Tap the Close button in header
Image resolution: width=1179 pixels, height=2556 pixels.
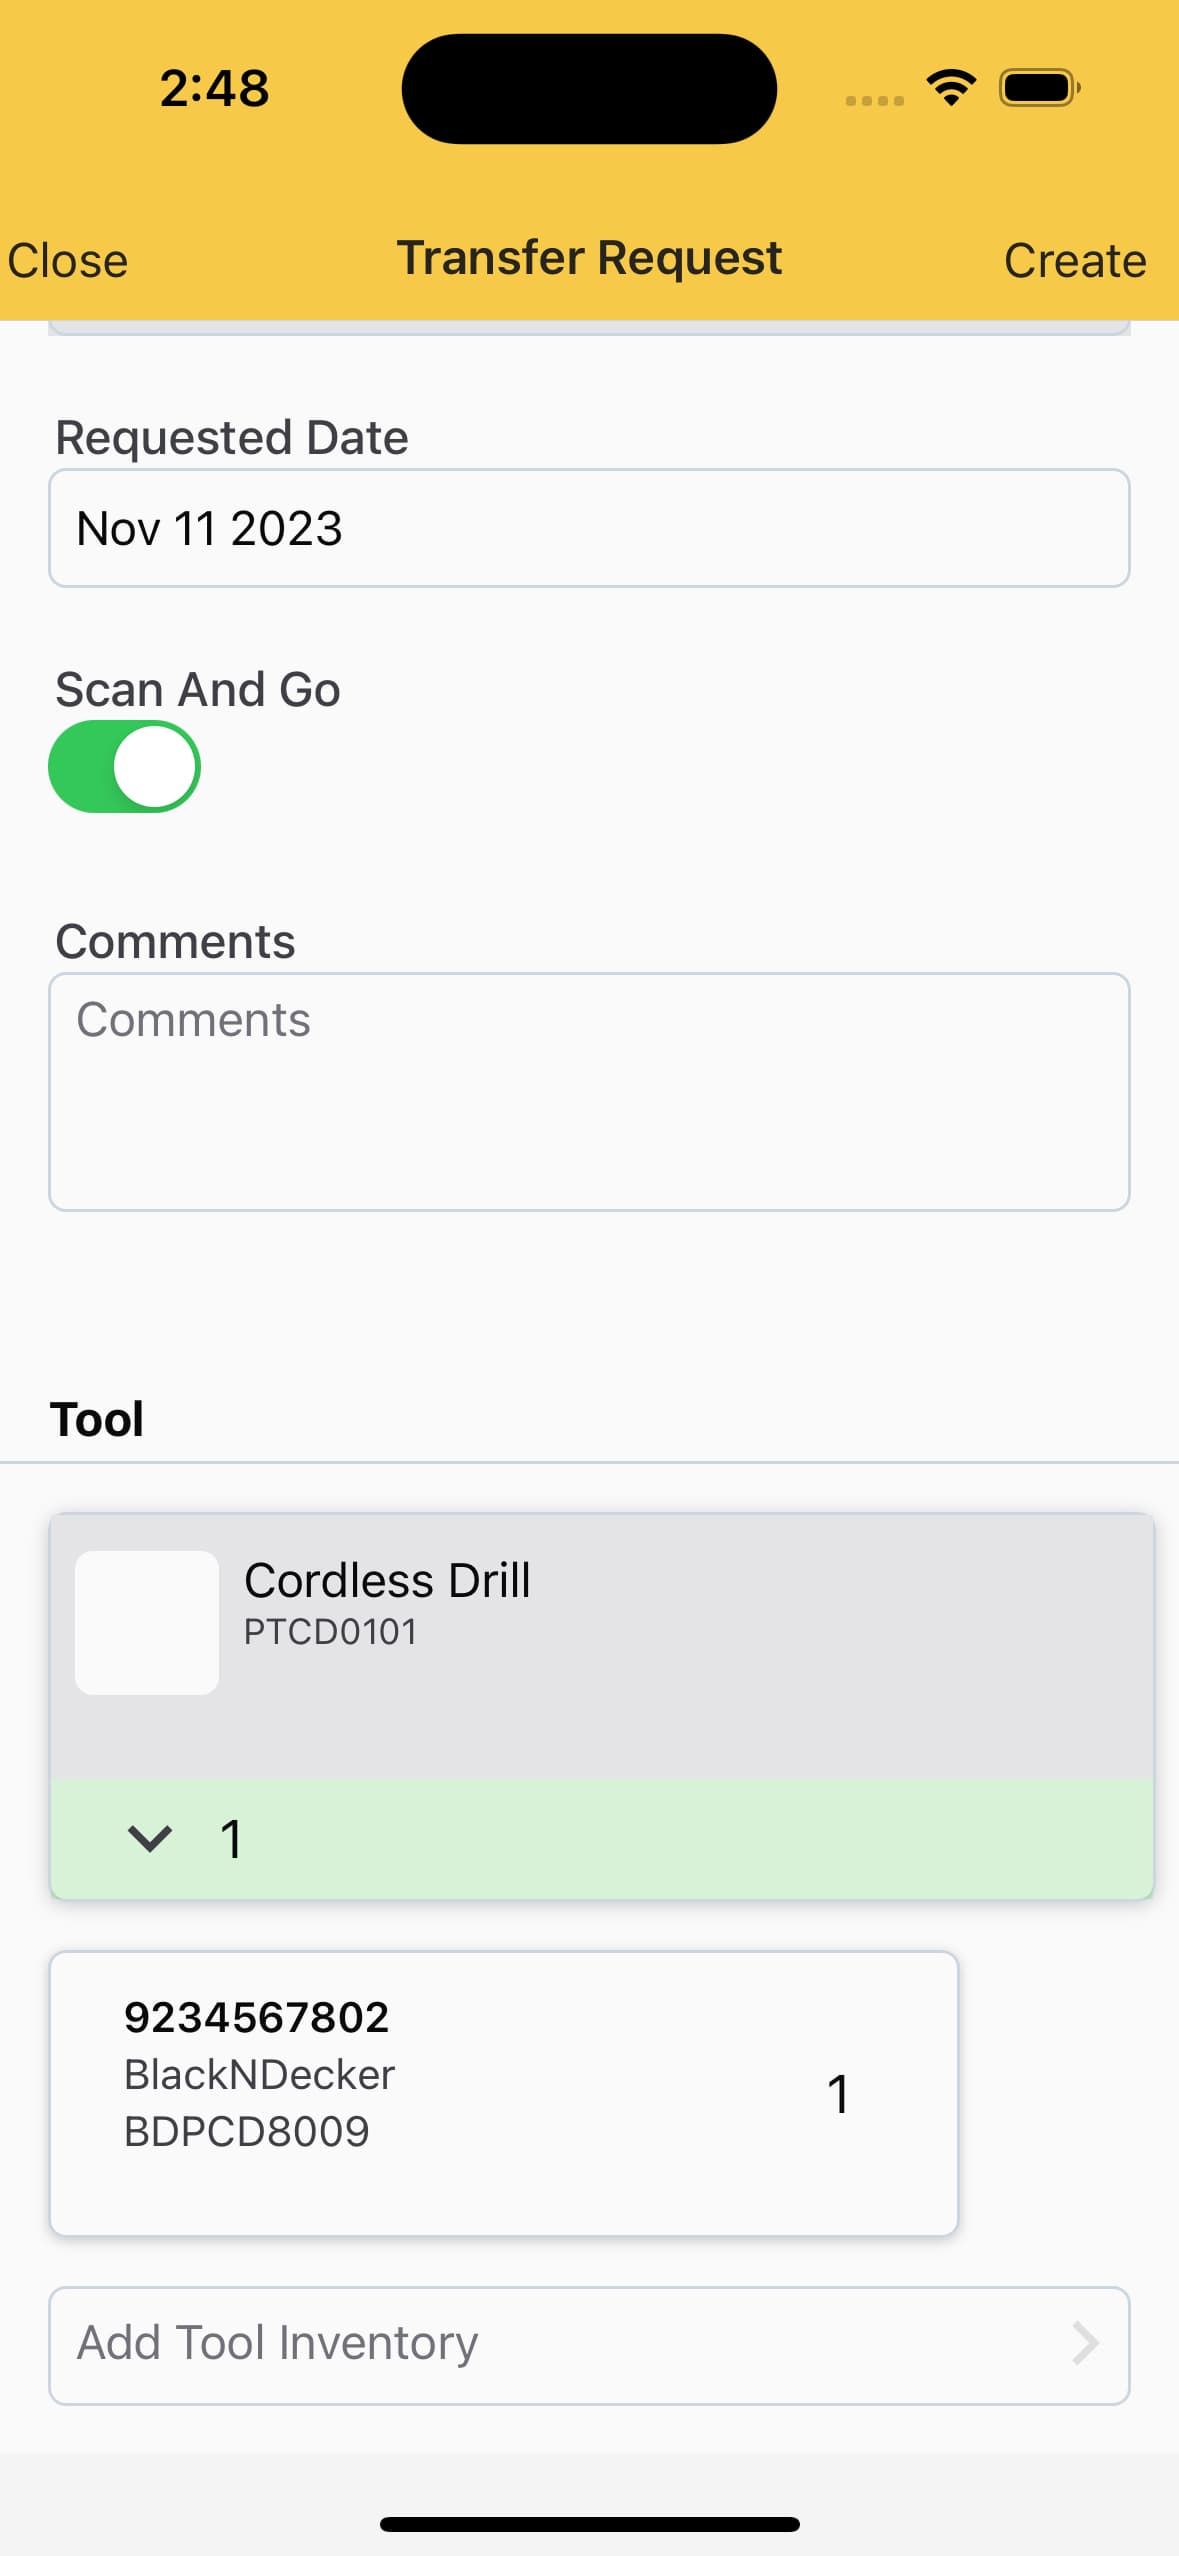click(x=68, y=261)
